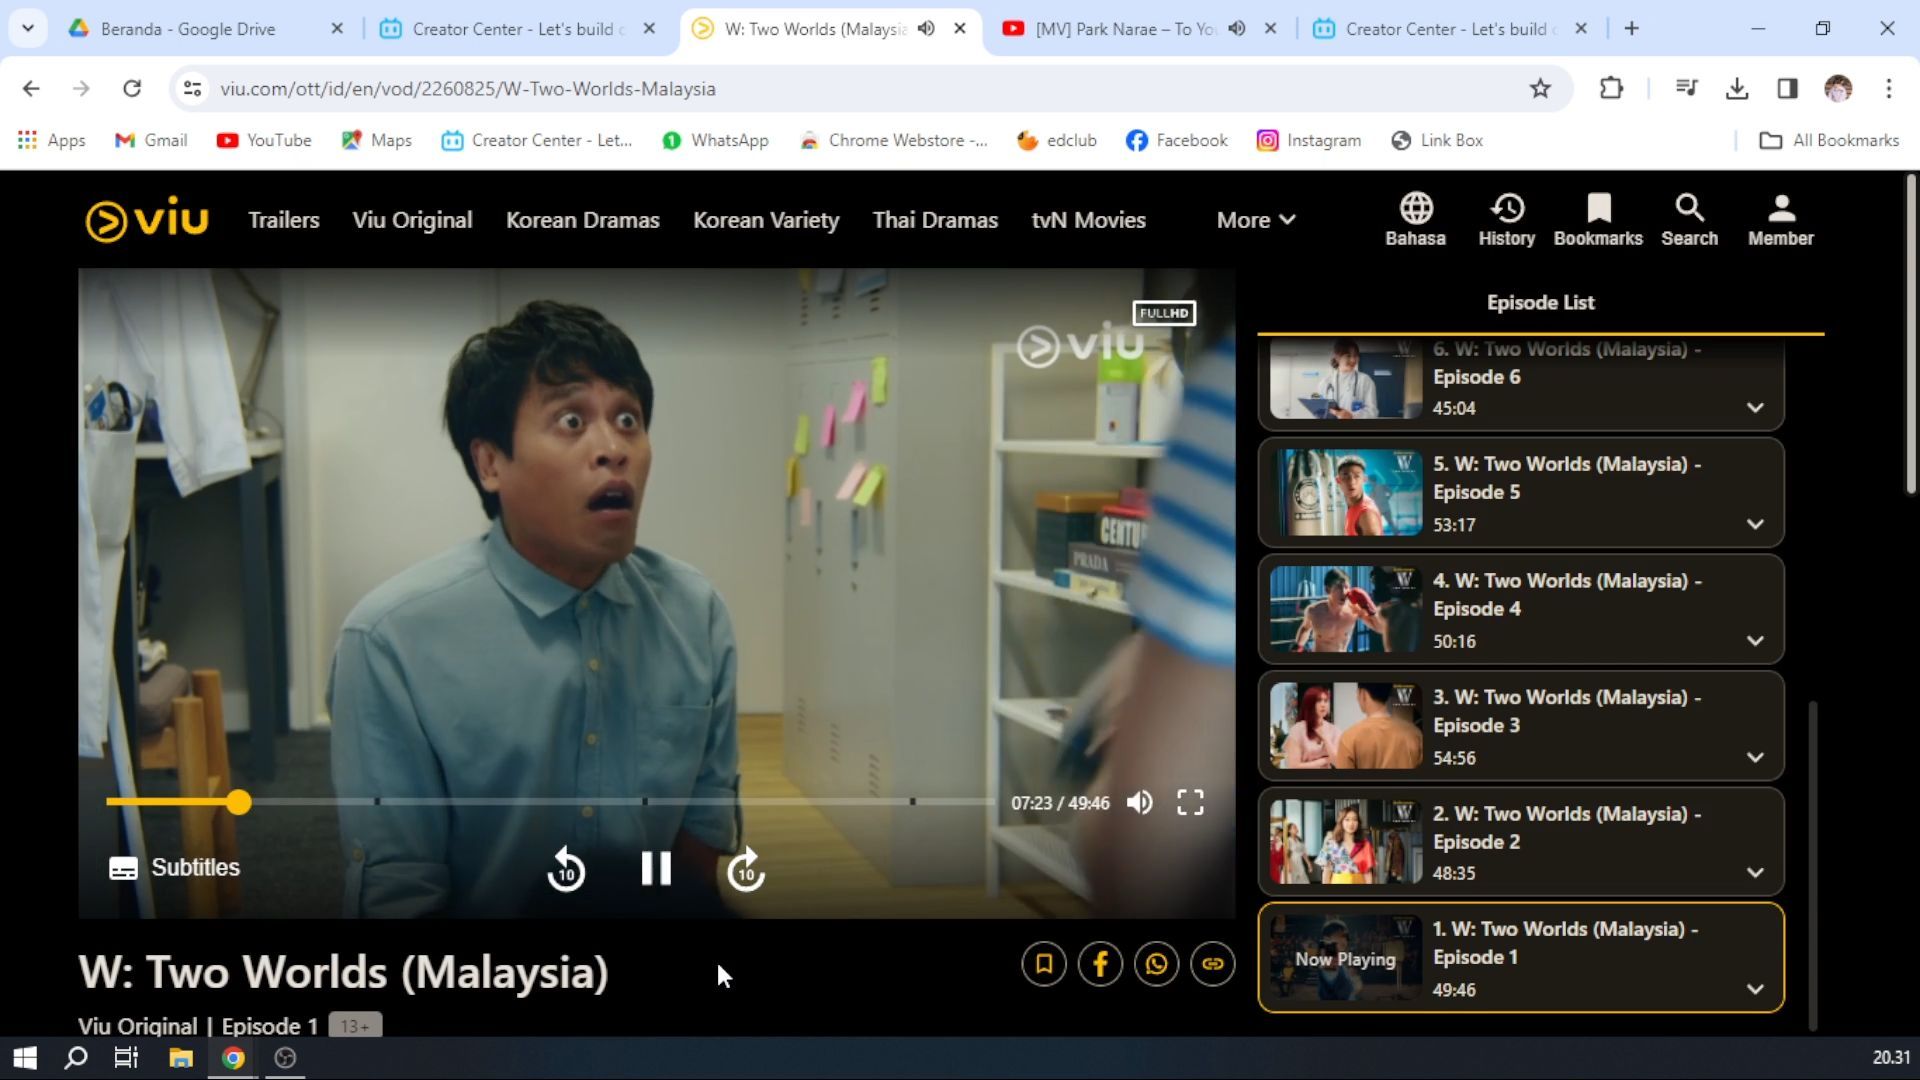Click page vertical scrollbar
Screen dimensions: 1920x1080
pyautogui.click(x=1911, y=335)
